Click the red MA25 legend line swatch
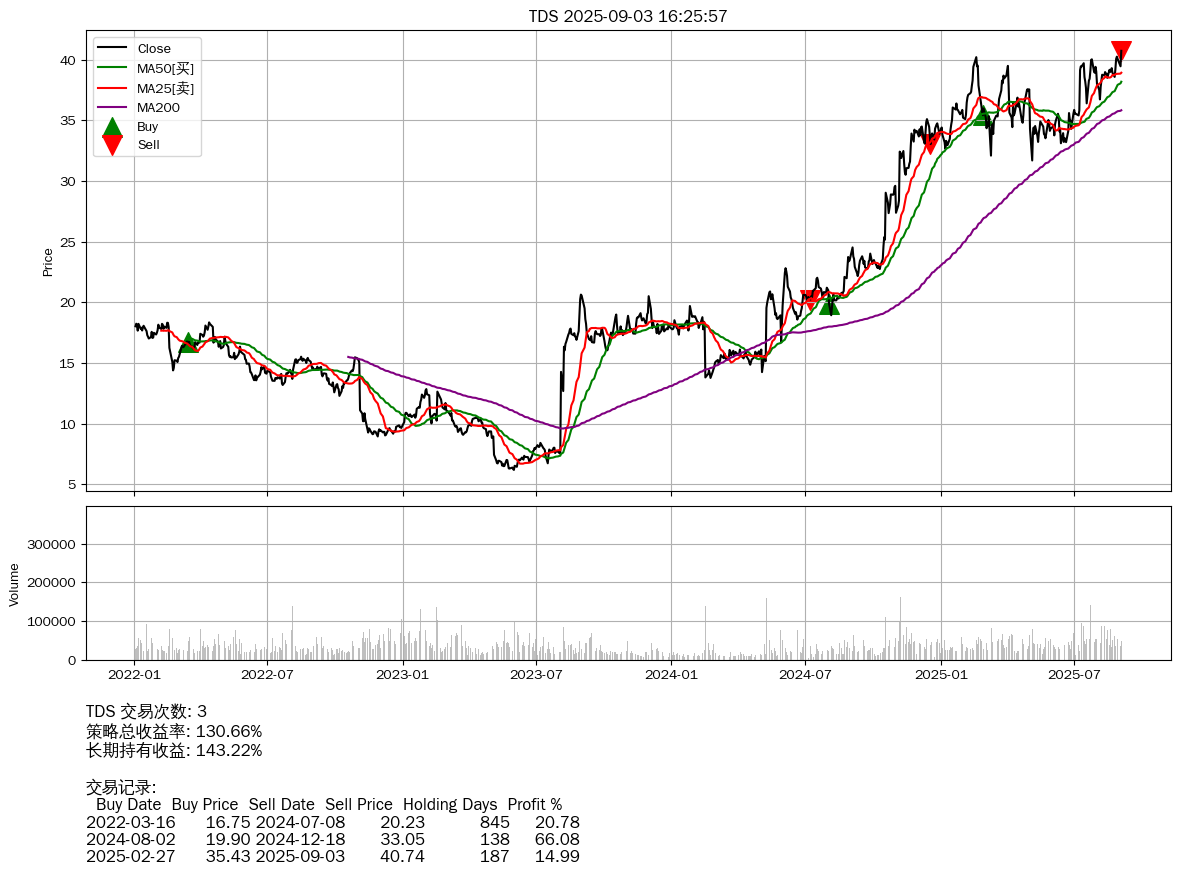This screenshot has width=1180, height=875. pos(112,88)
